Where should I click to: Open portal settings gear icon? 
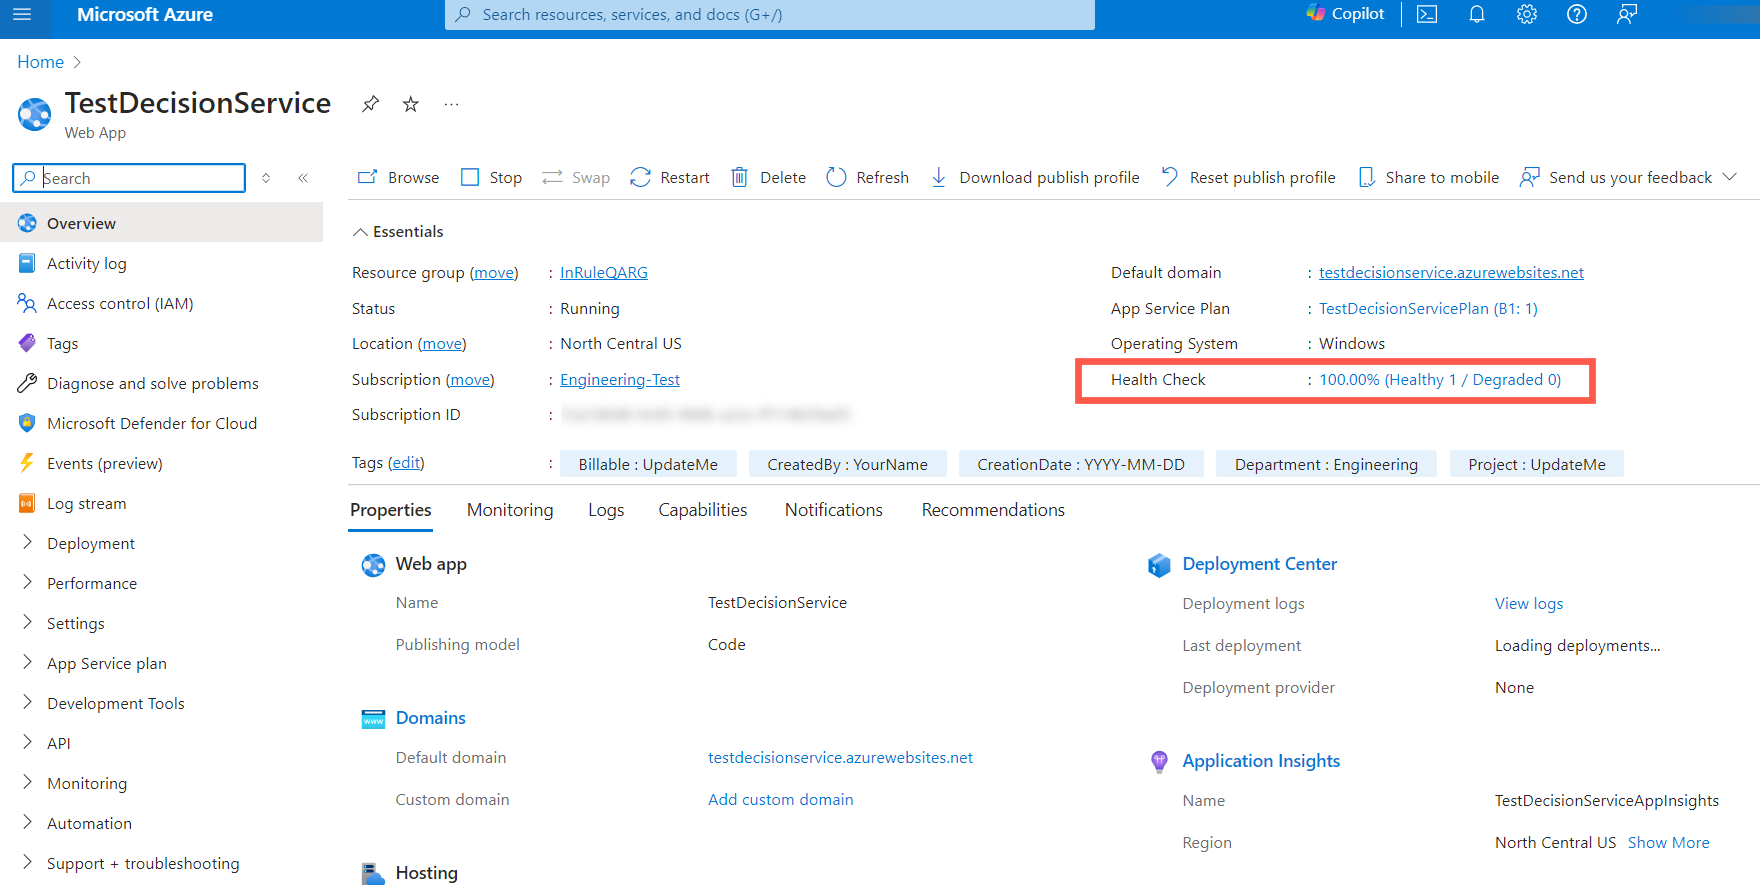tap(1526, 15)
